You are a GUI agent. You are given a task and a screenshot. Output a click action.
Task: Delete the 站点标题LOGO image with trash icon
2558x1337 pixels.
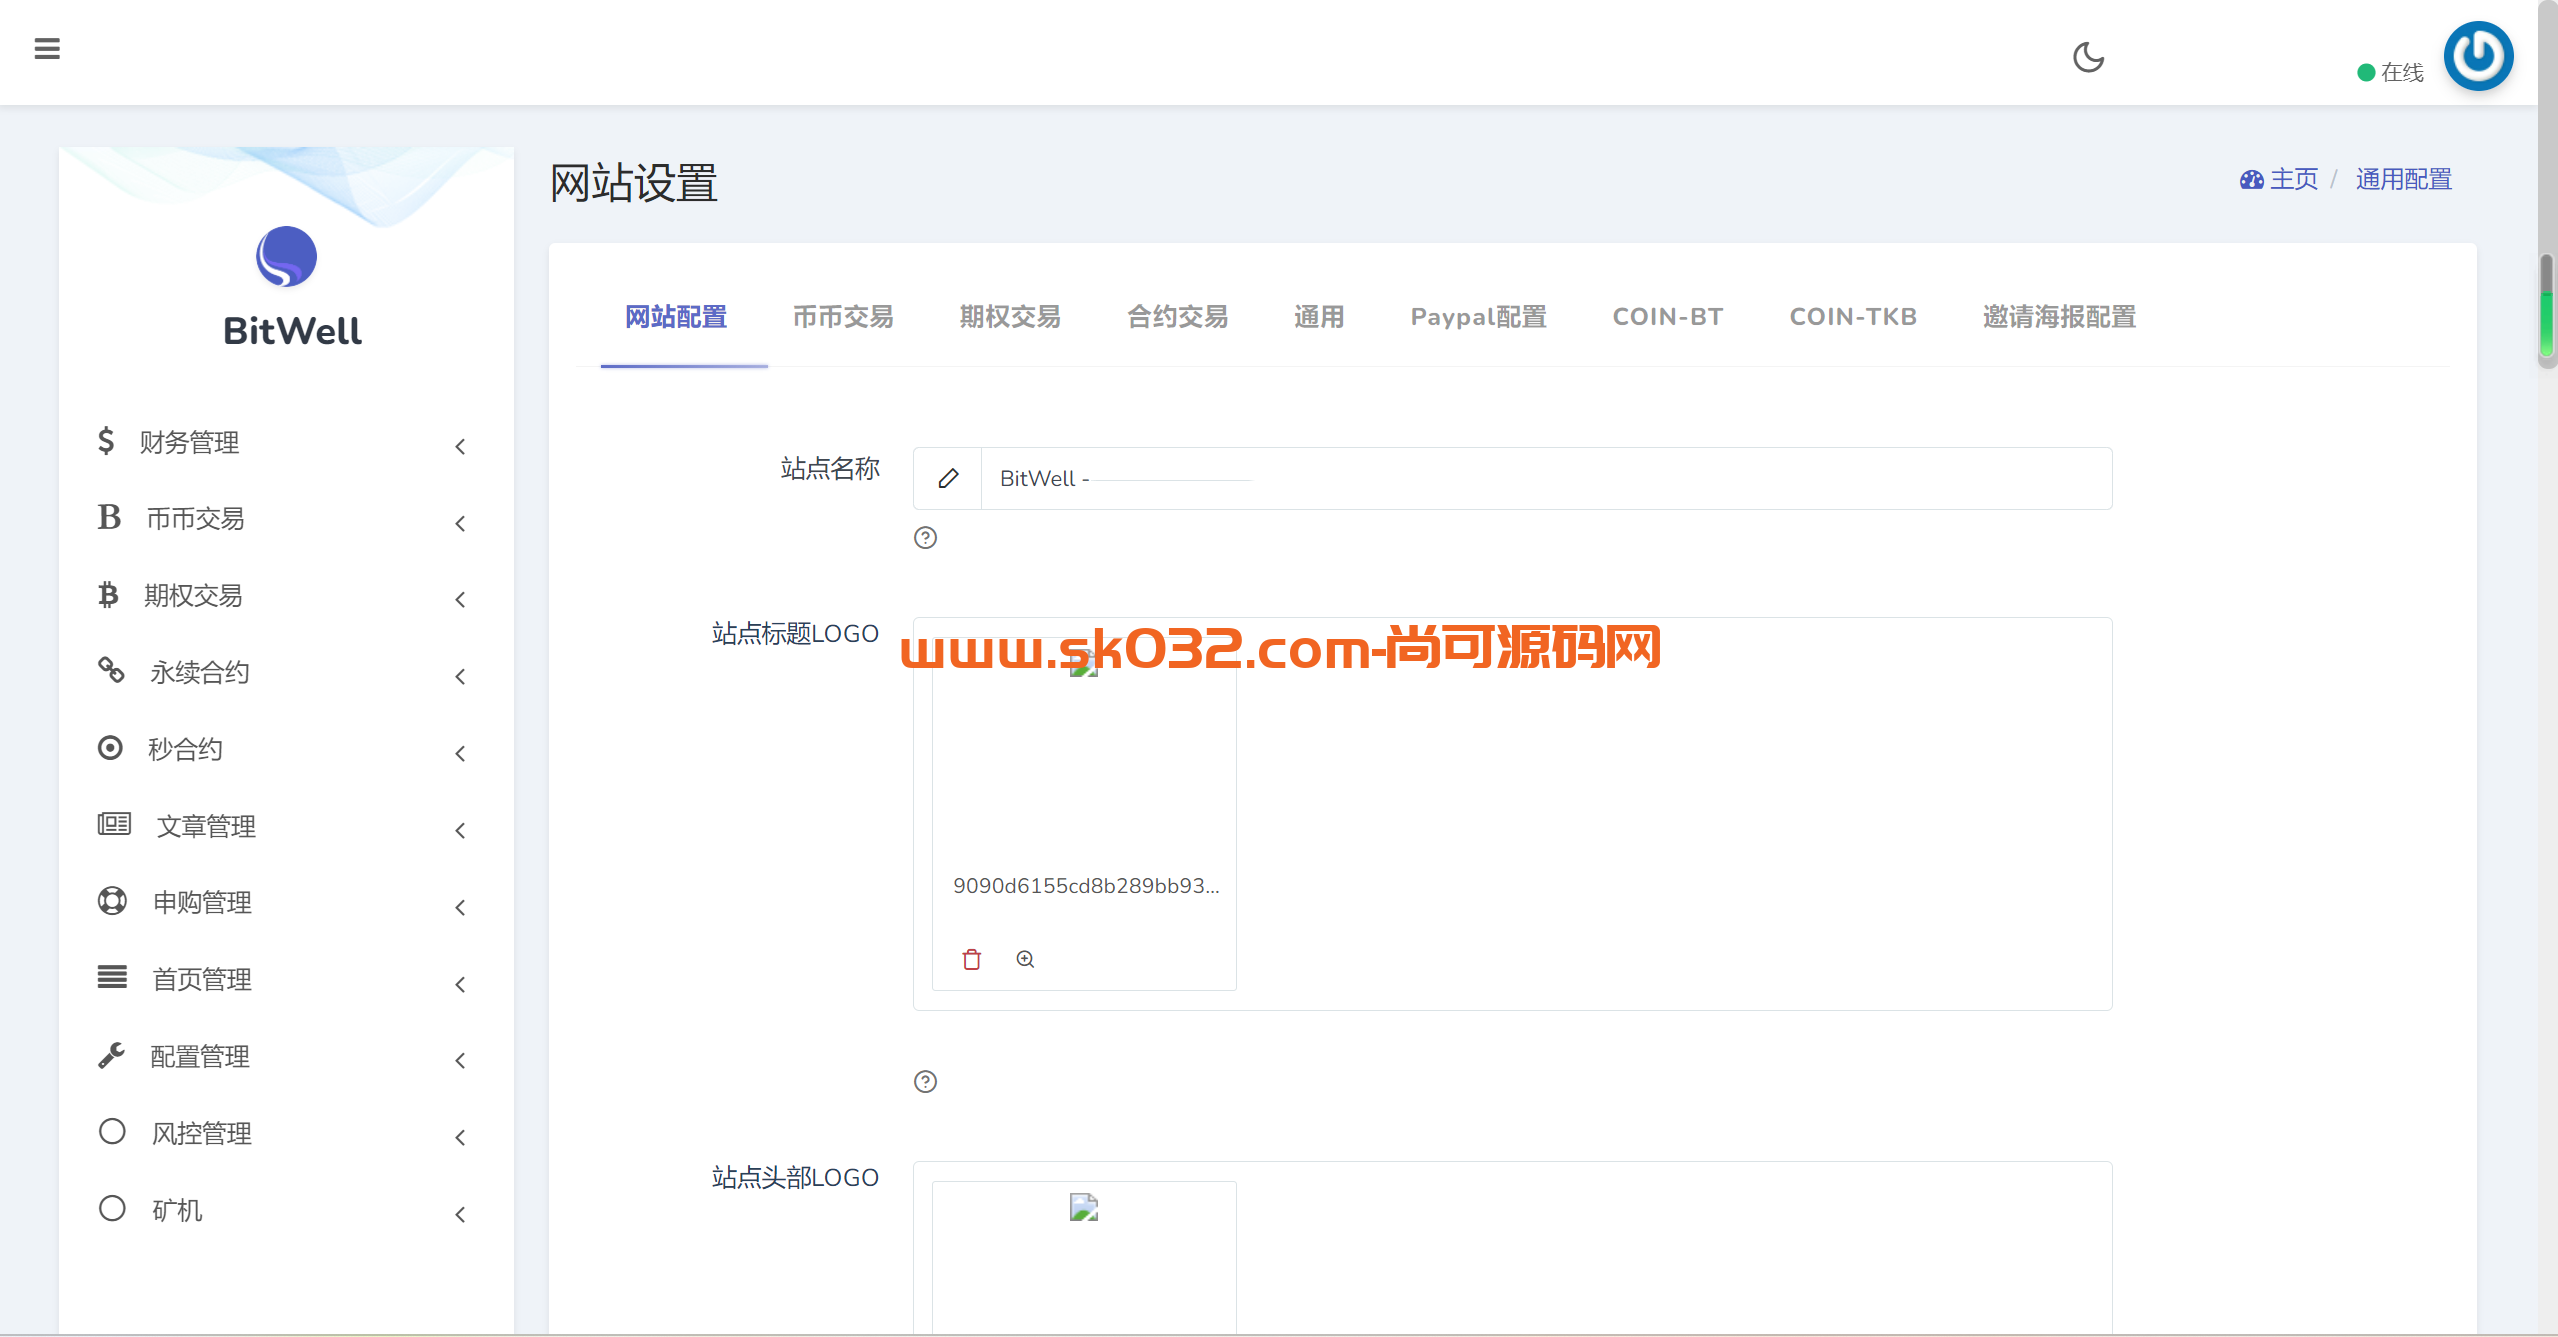[x=972, y=960]
